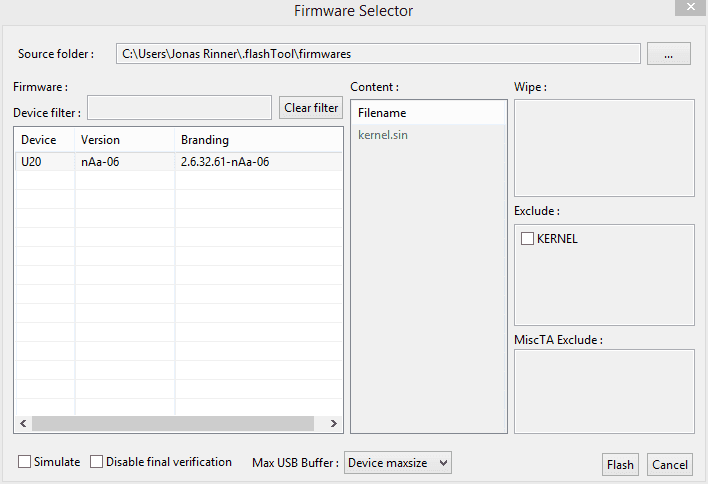708x484 pixels.
Task: Click the Branding column header
Action: click(258, 140)
